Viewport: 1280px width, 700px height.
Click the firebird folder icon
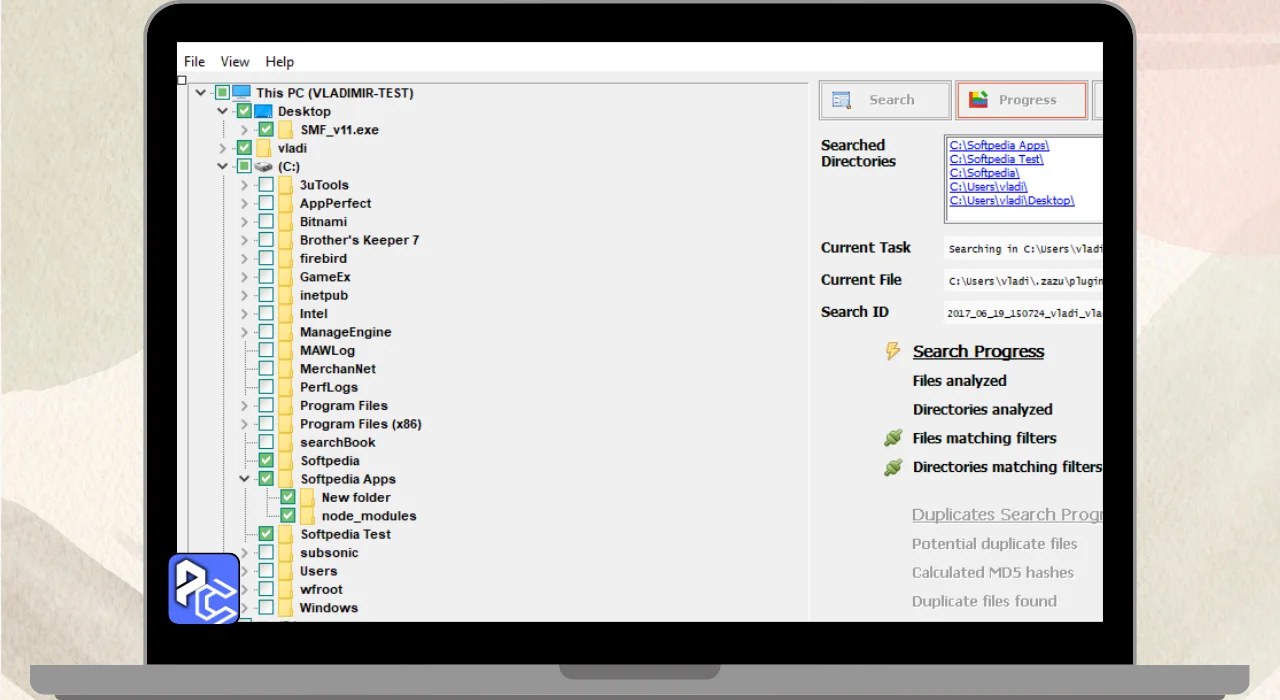coord(286,258)
